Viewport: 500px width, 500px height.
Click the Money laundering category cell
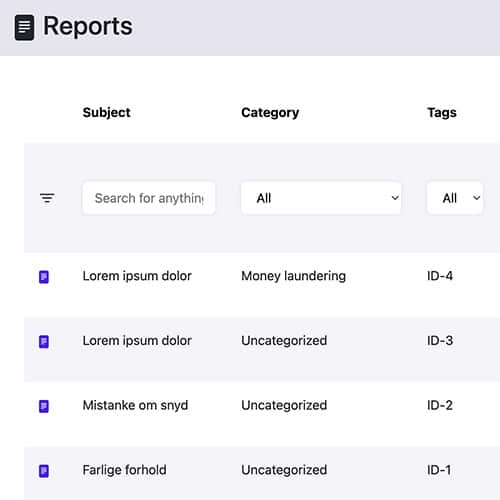(x=293, y=276)
